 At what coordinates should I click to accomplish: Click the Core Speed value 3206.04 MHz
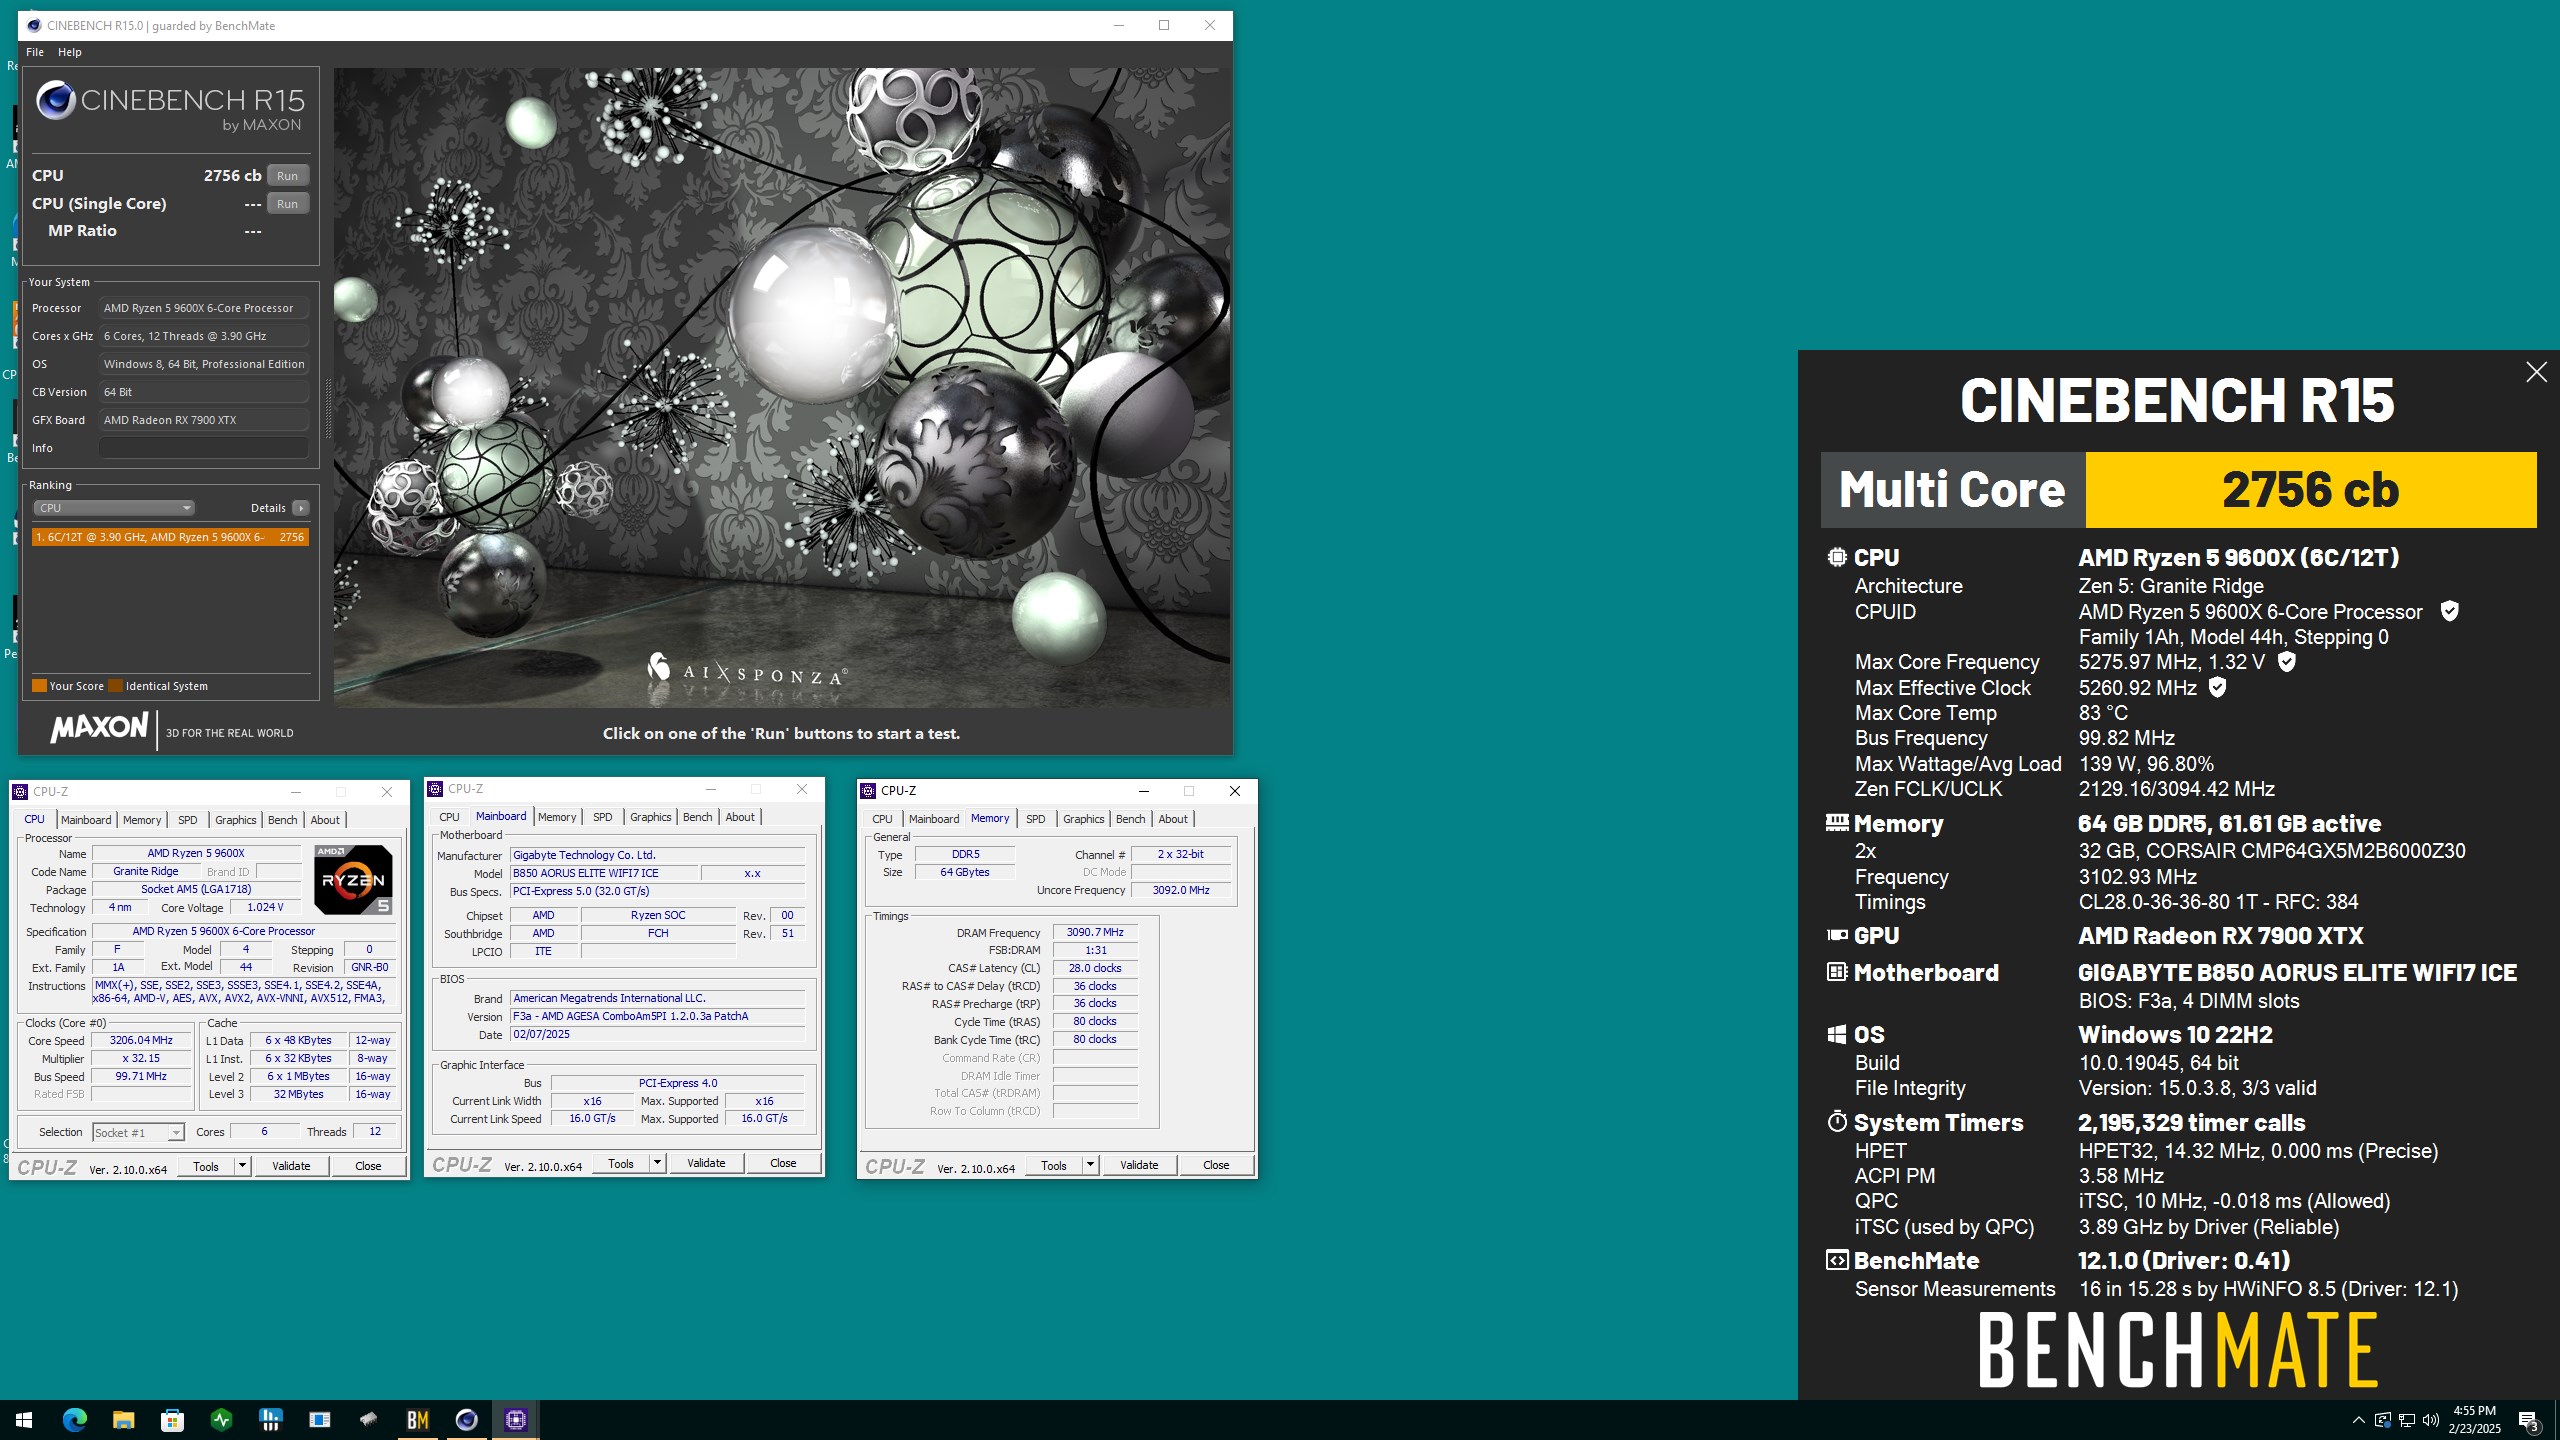coord(141,1040)
